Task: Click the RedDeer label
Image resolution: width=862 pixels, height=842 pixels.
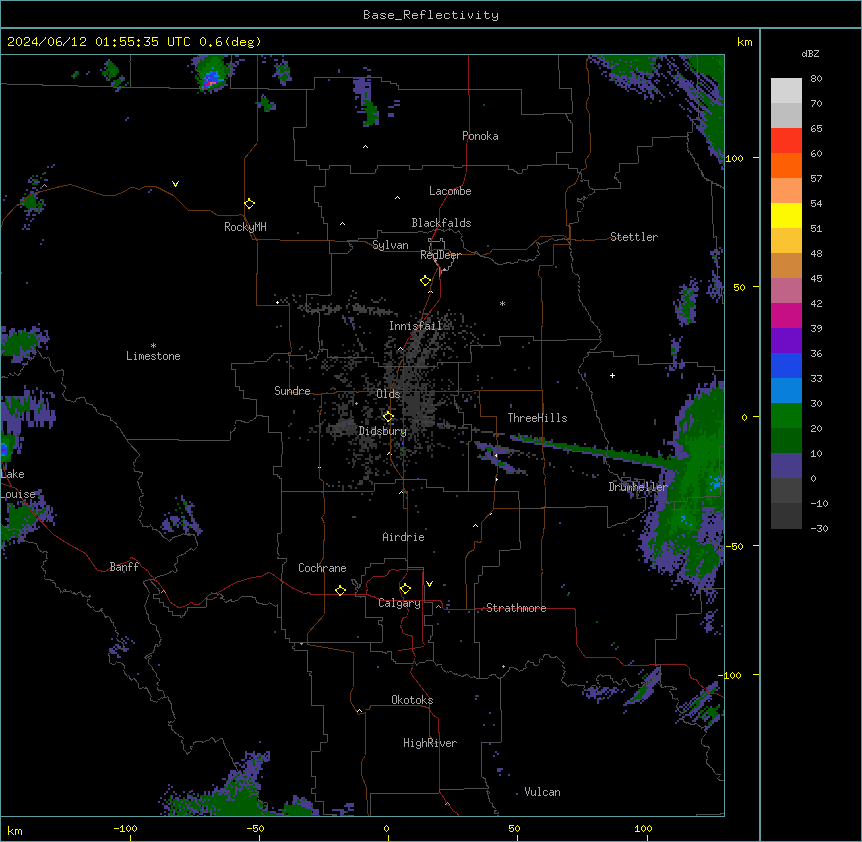Action: [440, 255]
